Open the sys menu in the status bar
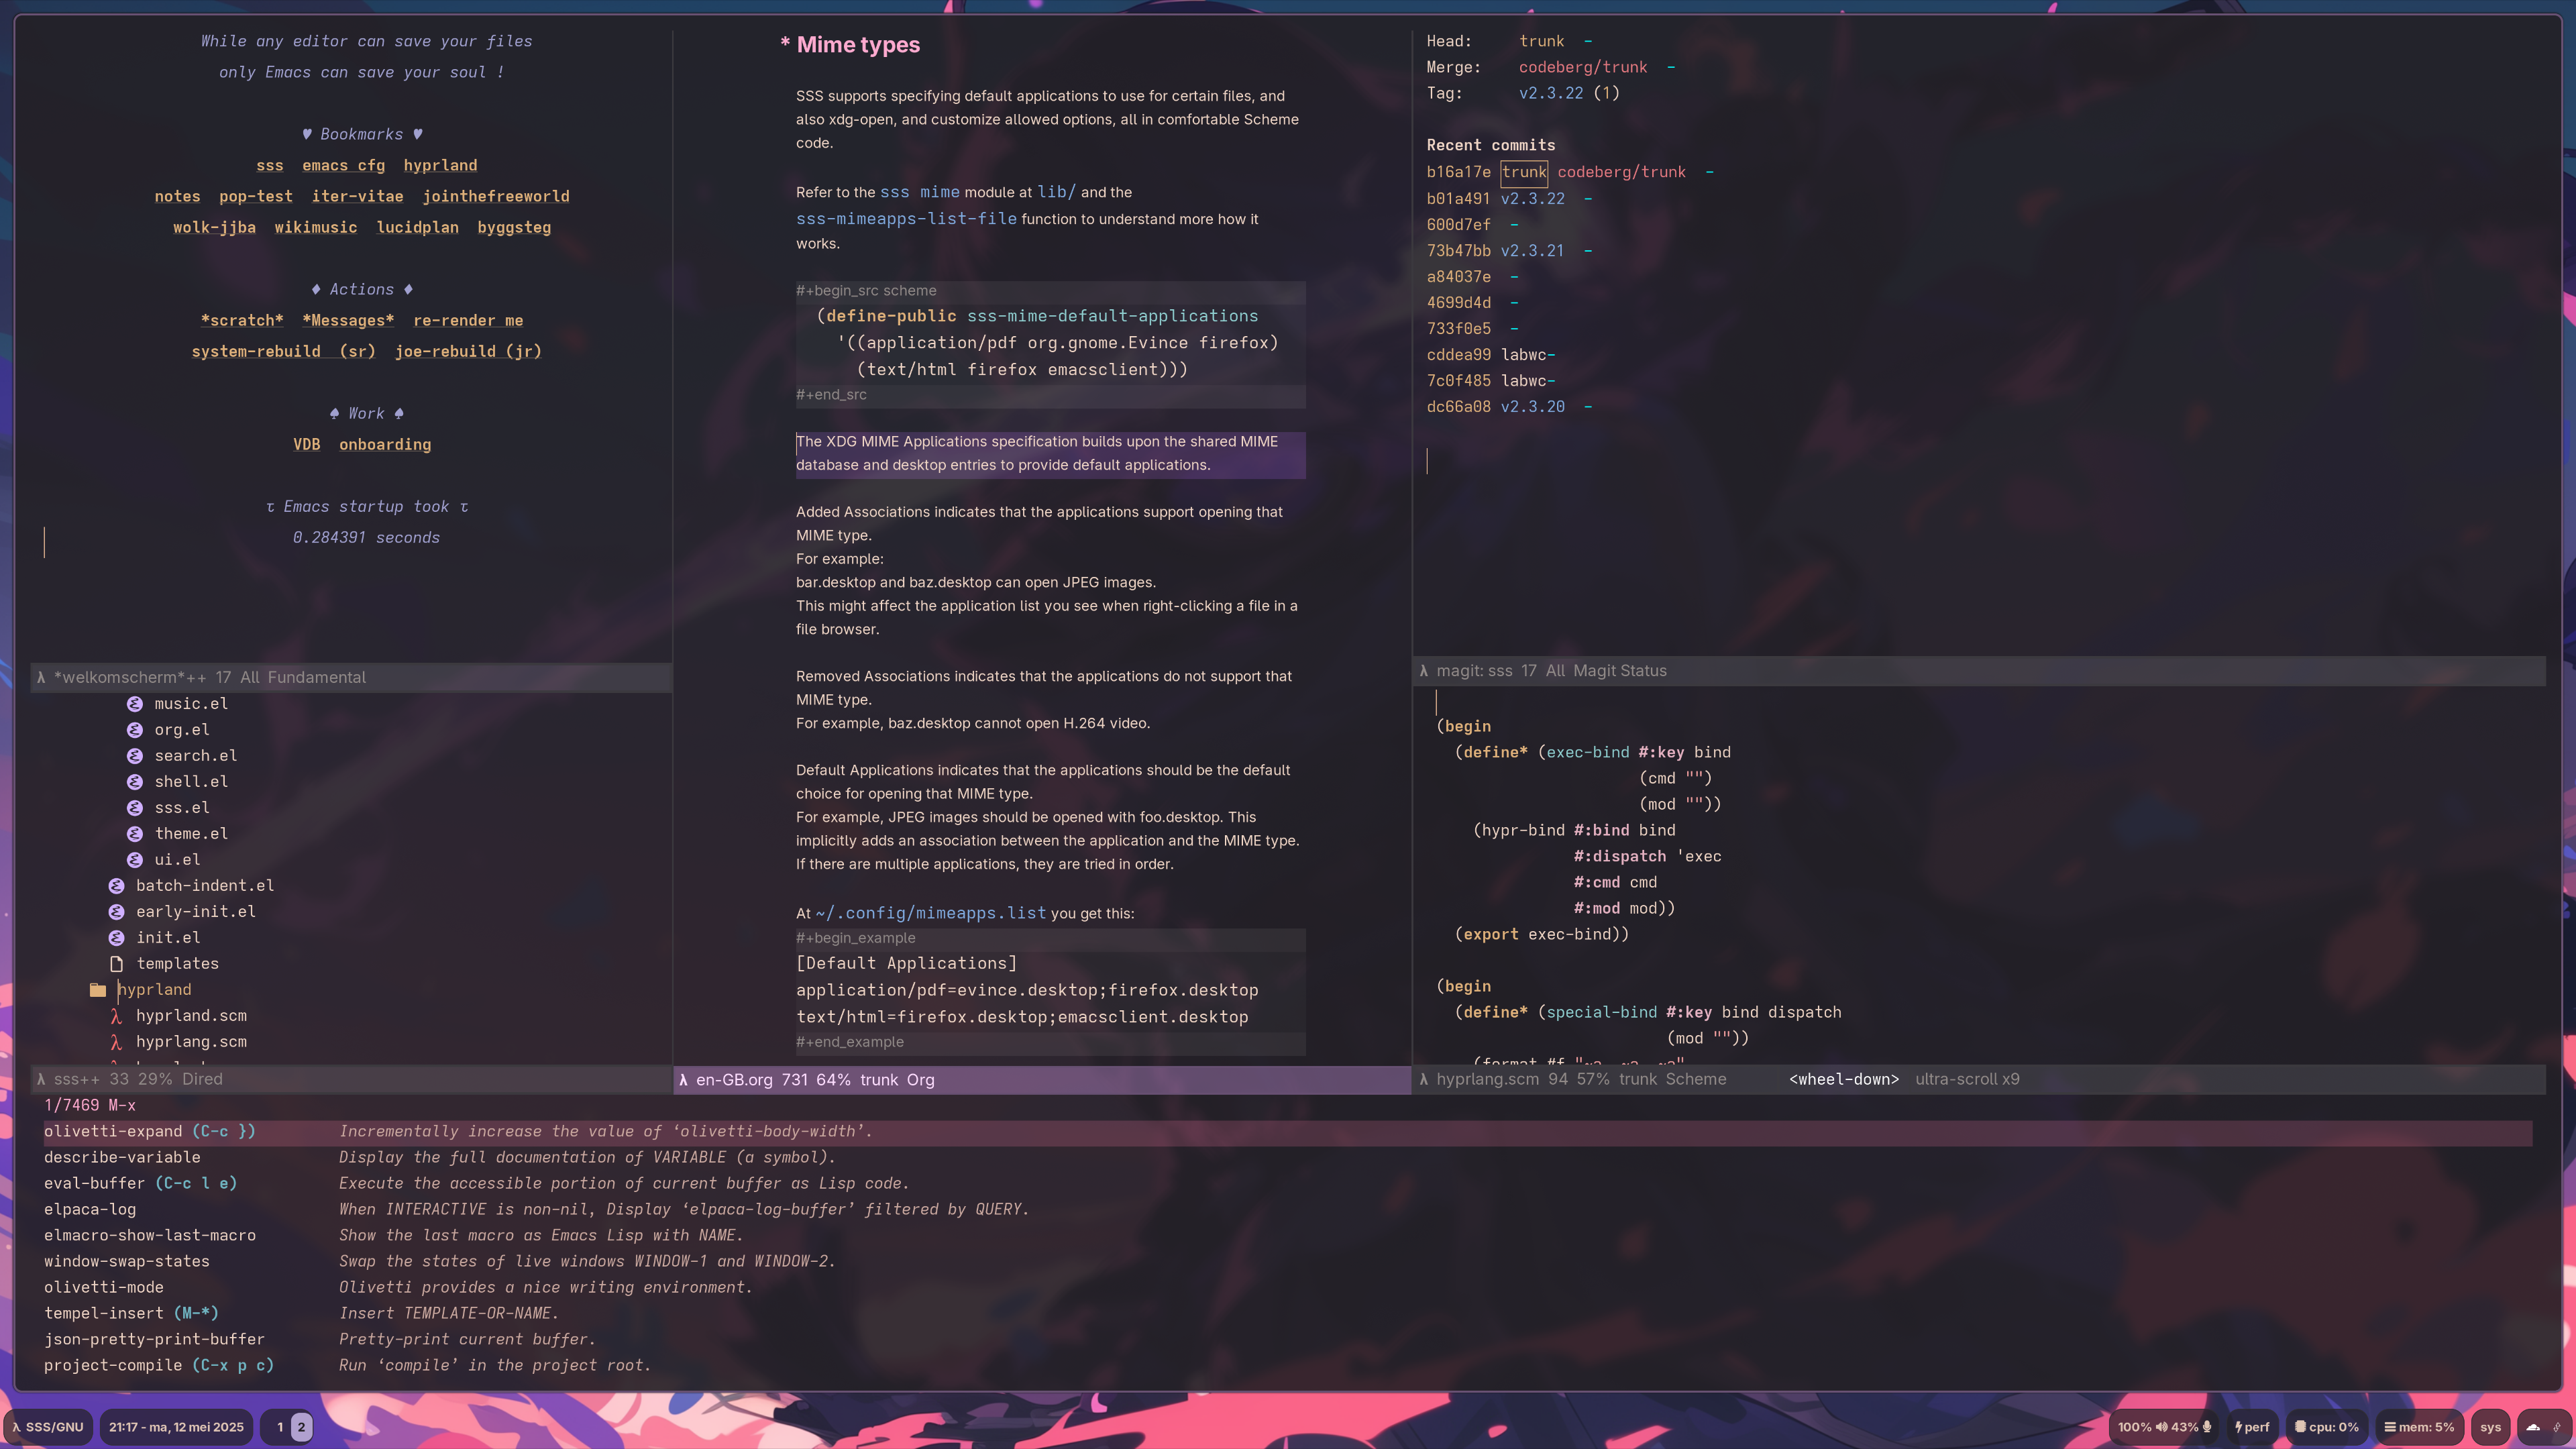The image size is (2576, 1449). (x=2490, y=1427)
